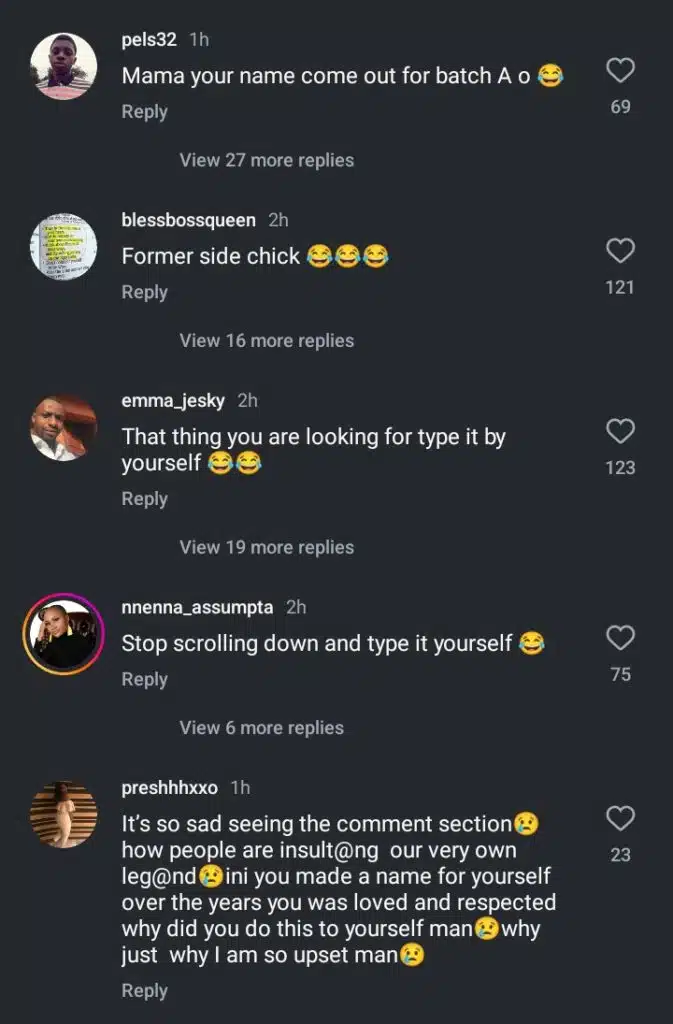Show the 16 more replies
The width and height of the screenshot is (673, 1024).
pyautogui.click(x=266, y=341)
